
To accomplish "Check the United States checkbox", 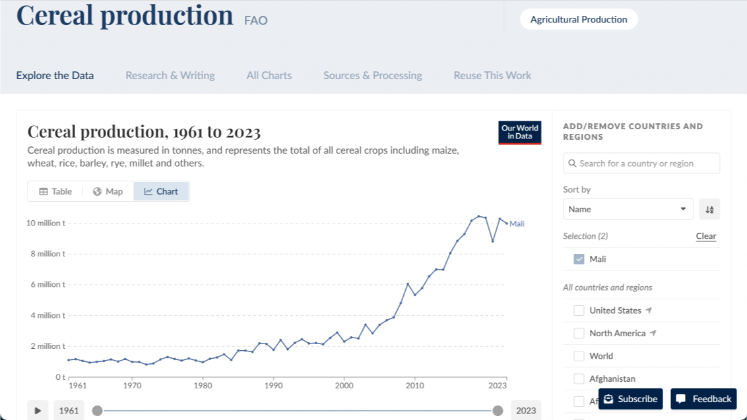I will click(x=579, y=310).
